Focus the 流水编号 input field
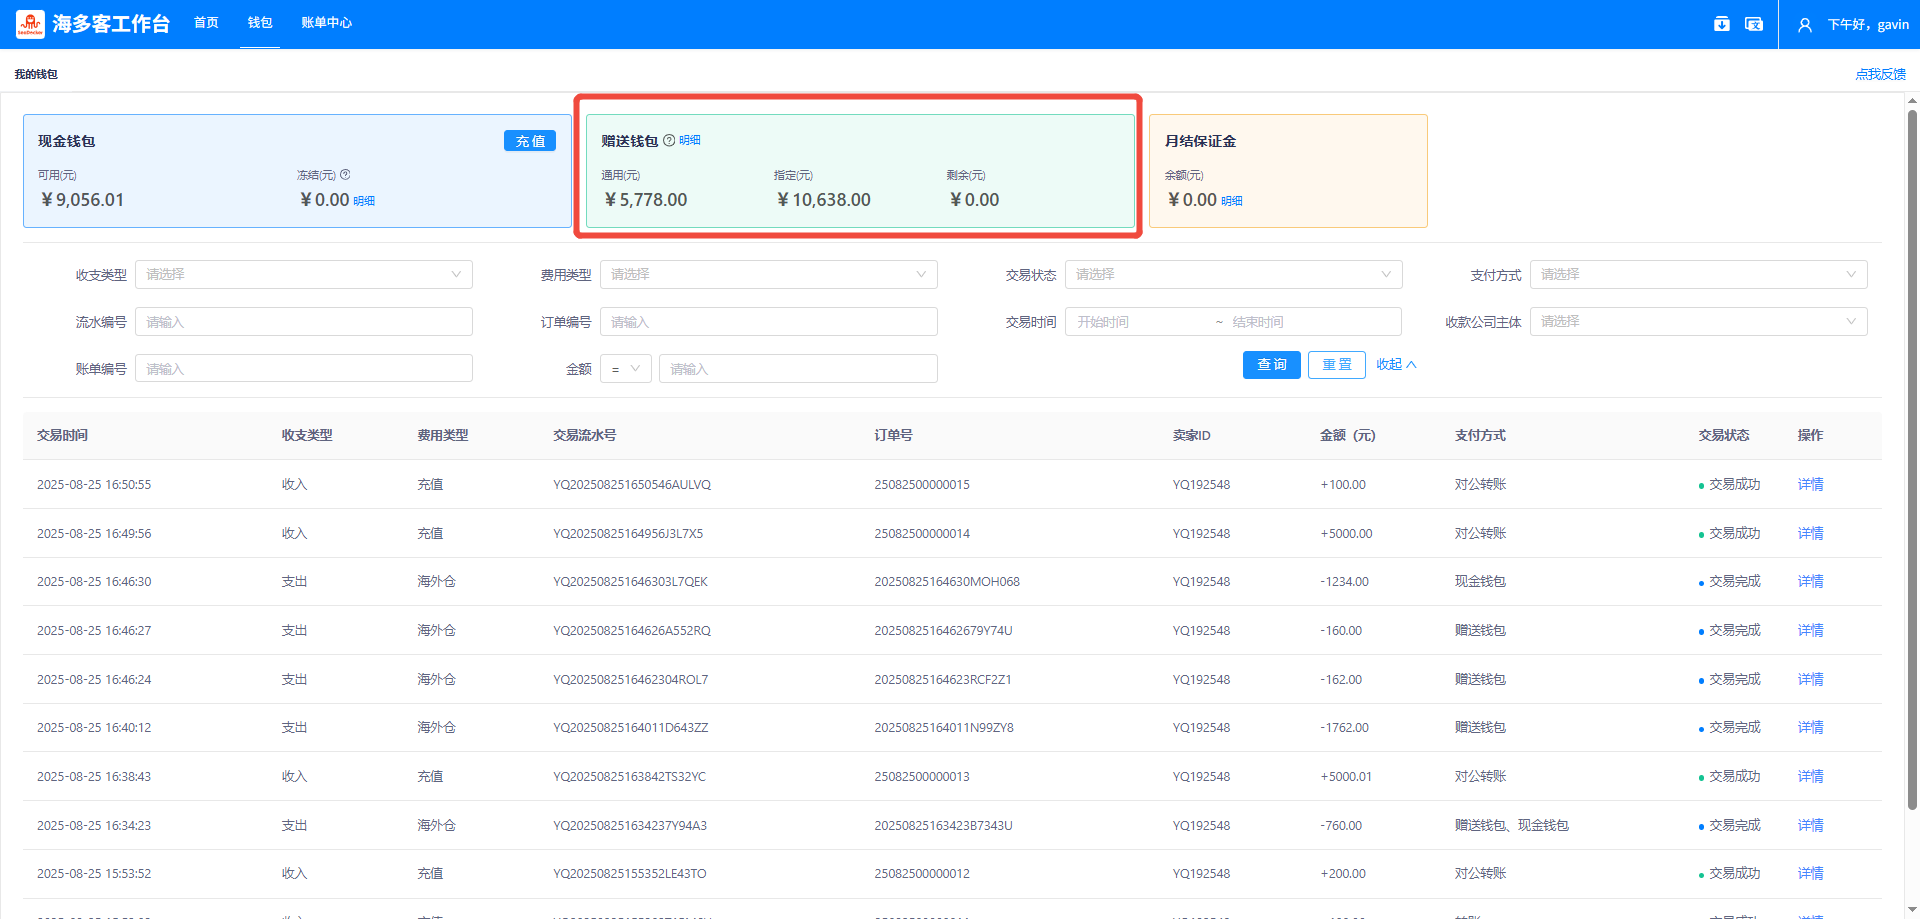Image resolution: width=1920 pixels, height=919 pixels. (304, 322)
